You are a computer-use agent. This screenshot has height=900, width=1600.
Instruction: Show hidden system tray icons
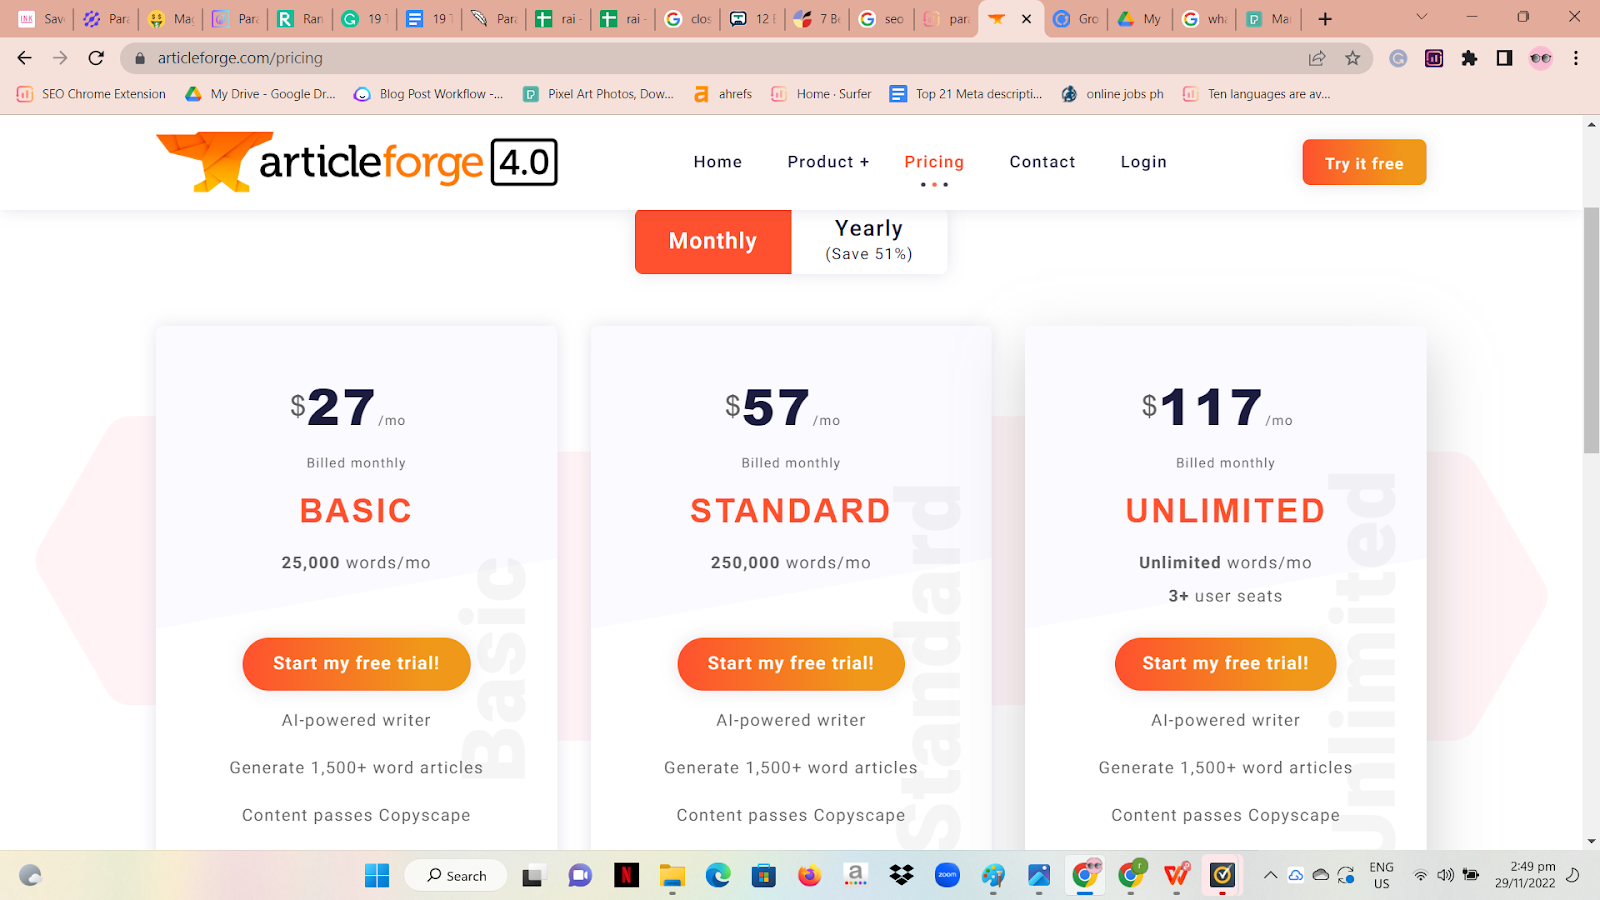coord(1270,875)
